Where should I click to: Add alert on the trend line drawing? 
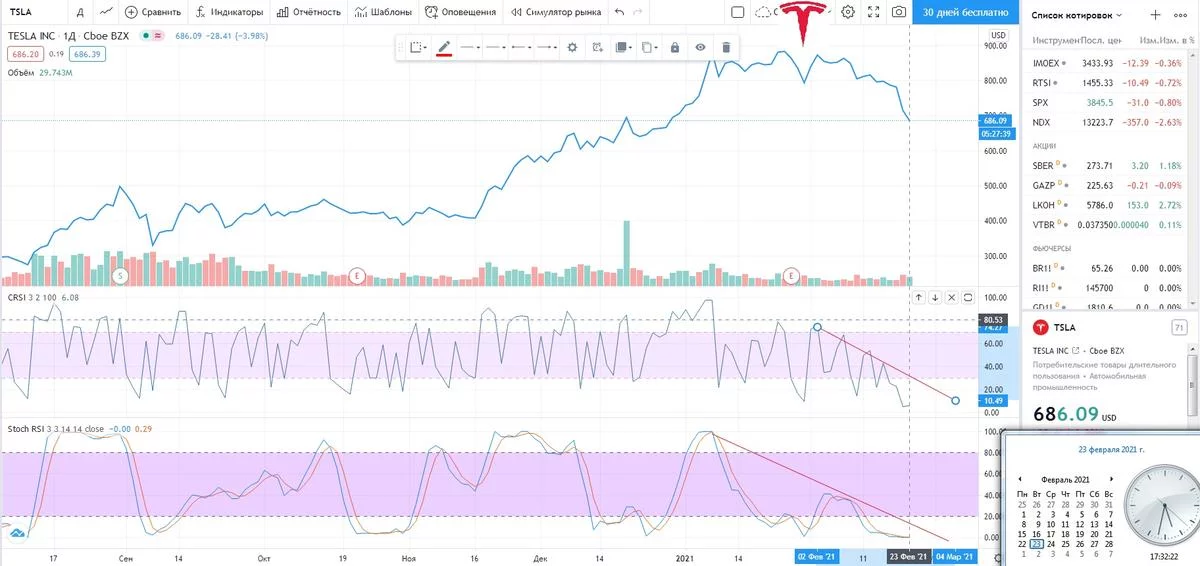[x=597, y=47]
